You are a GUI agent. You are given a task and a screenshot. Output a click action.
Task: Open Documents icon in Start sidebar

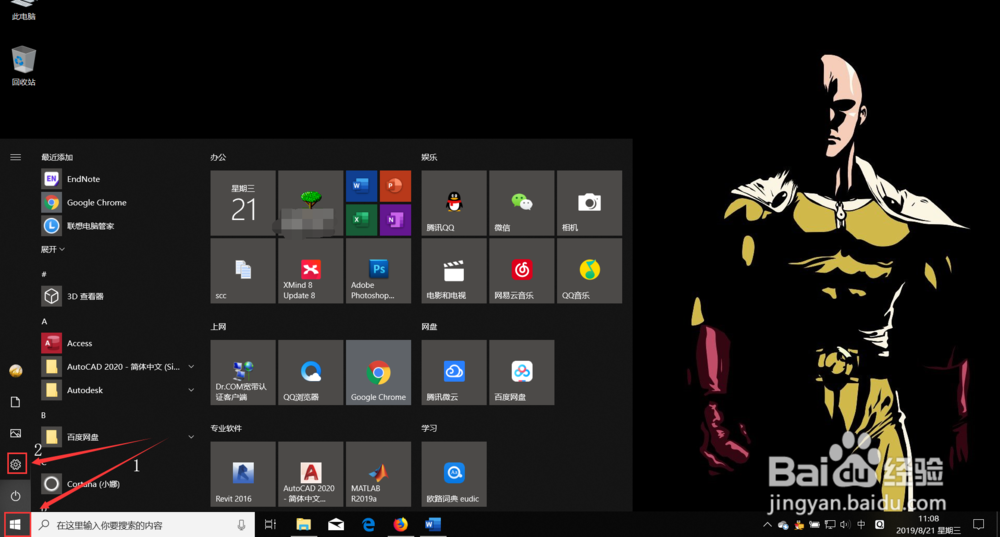16,402
